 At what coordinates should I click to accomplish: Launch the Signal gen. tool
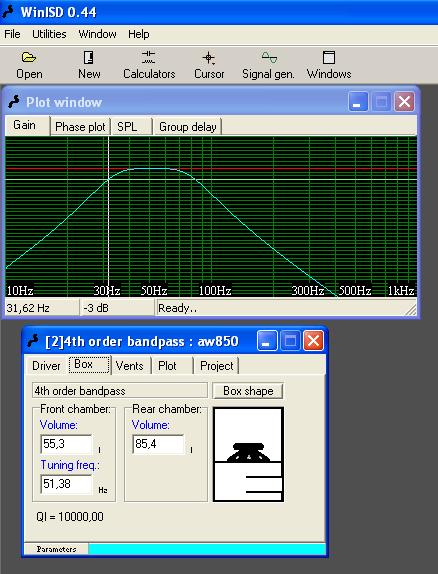pyautogui.click(x=269, y=57)
